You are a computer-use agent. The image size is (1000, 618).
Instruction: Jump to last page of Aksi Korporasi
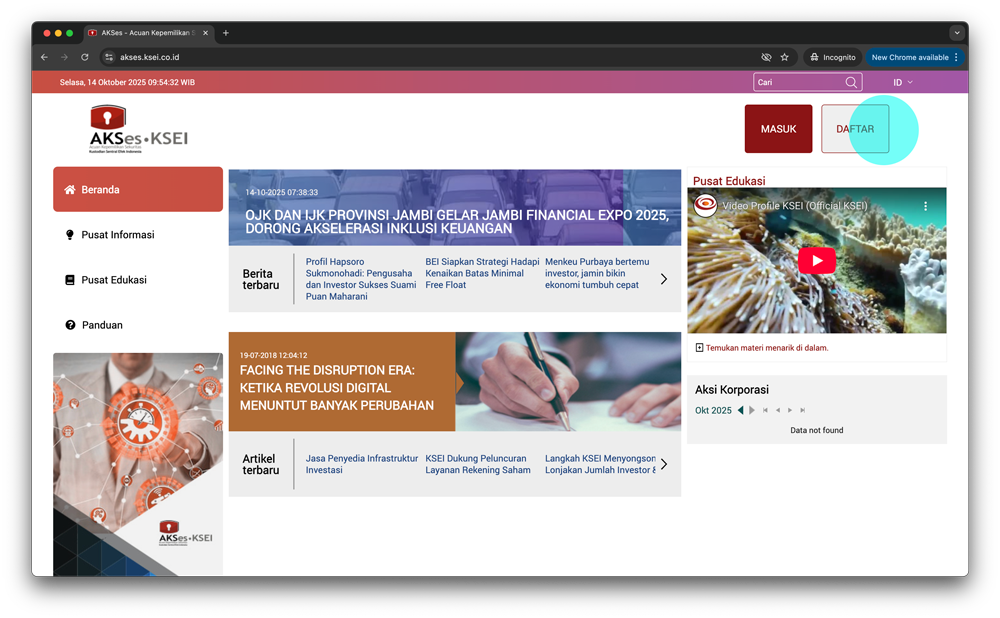[802, 410]
